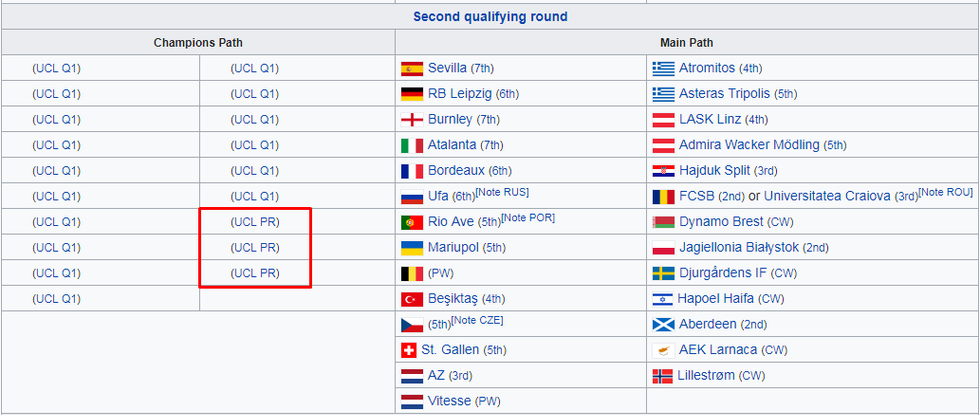Image resolution: width=980 pixels, height=415 pixels.
Task: Click the England flag beside Burnley
Action: point(411,120)
